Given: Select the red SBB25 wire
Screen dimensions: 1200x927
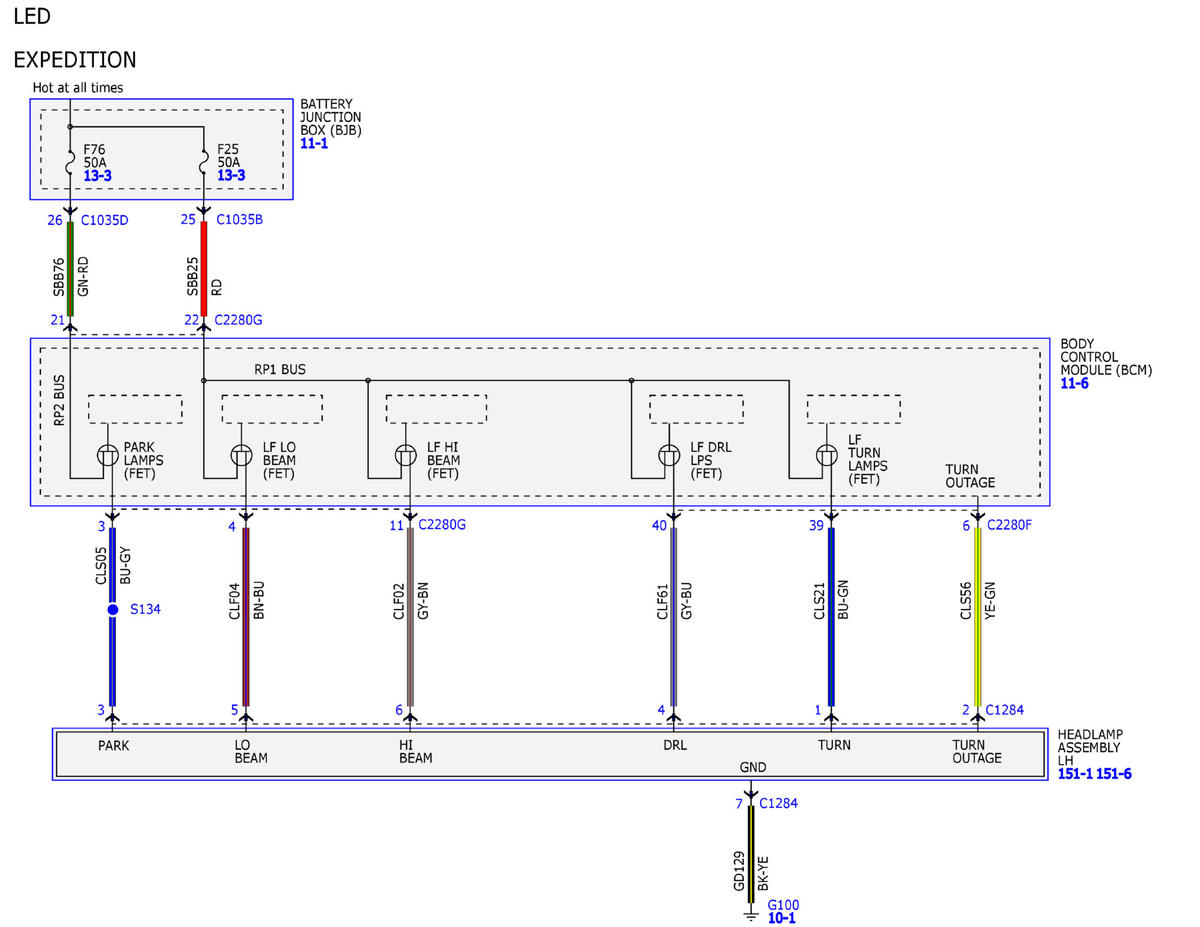Looking at the screenshot, I should [x=204, y=268].
